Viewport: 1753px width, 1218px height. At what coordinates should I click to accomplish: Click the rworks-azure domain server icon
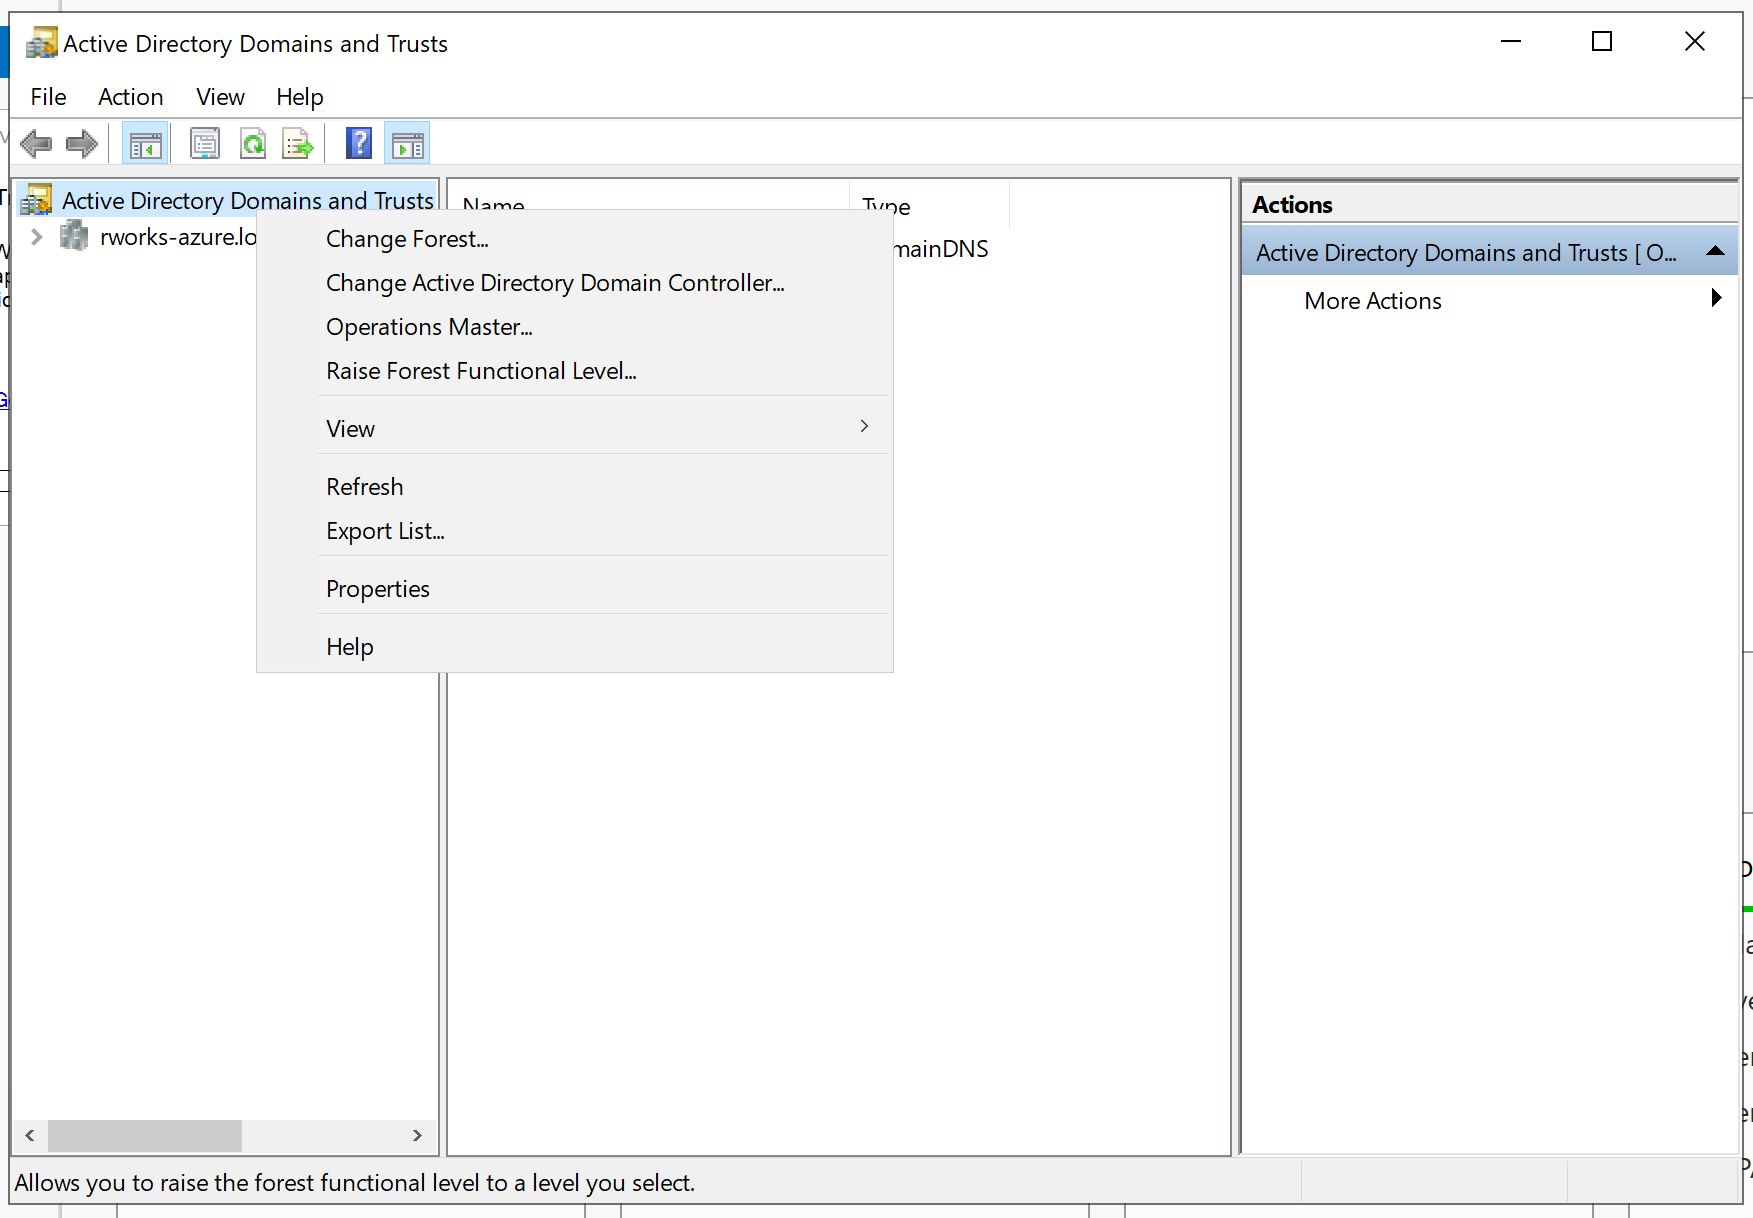pos(74,237)
